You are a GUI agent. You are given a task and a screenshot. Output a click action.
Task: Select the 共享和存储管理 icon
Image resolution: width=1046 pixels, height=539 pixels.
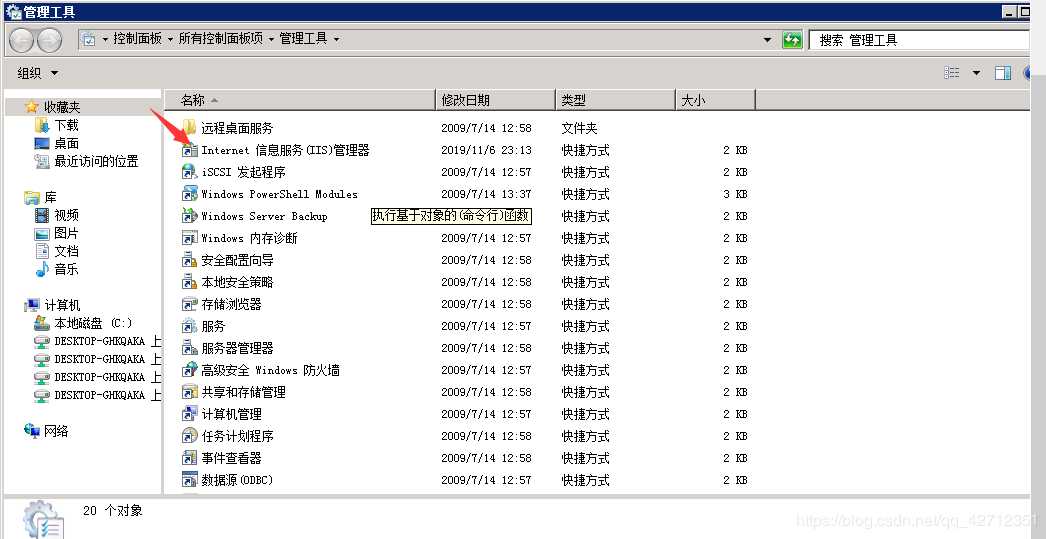(x=189, y=392)
